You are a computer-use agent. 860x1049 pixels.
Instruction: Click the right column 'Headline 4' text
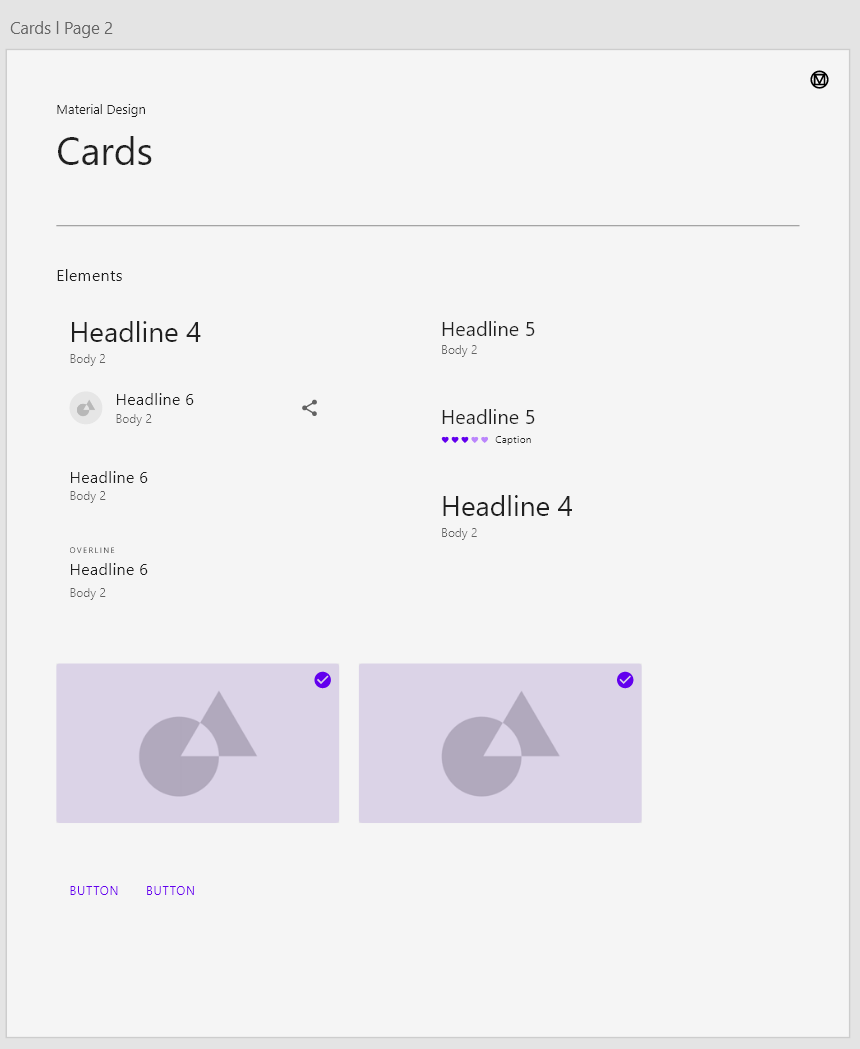tap(507, 506)
